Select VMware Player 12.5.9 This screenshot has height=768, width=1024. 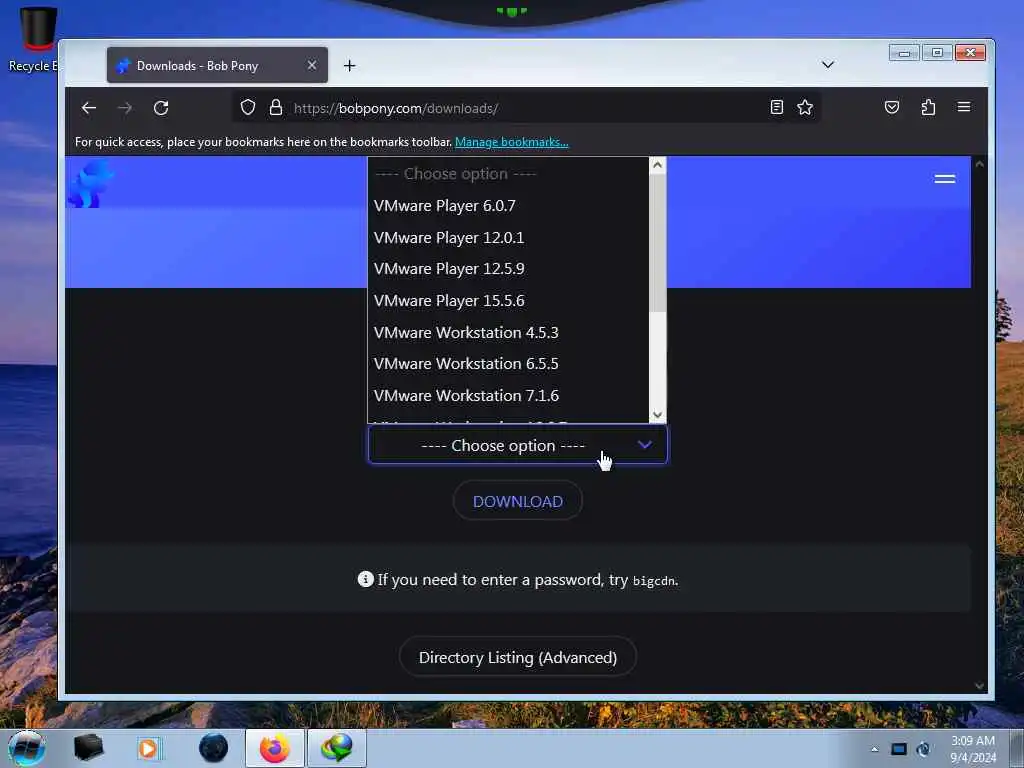click(508, 269)
